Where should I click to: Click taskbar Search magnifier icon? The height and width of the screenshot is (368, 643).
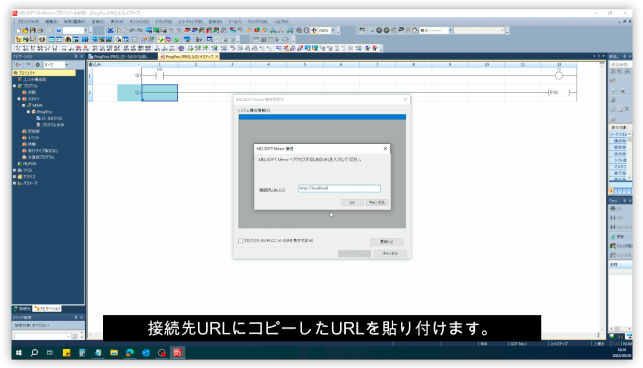(x=34, y=352)
